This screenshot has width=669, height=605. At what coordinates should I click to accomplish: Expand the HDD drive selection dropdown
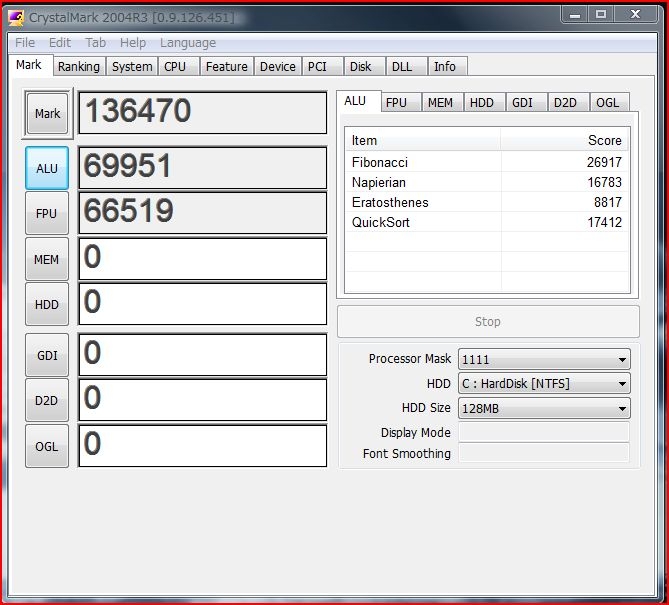point(543,384)
